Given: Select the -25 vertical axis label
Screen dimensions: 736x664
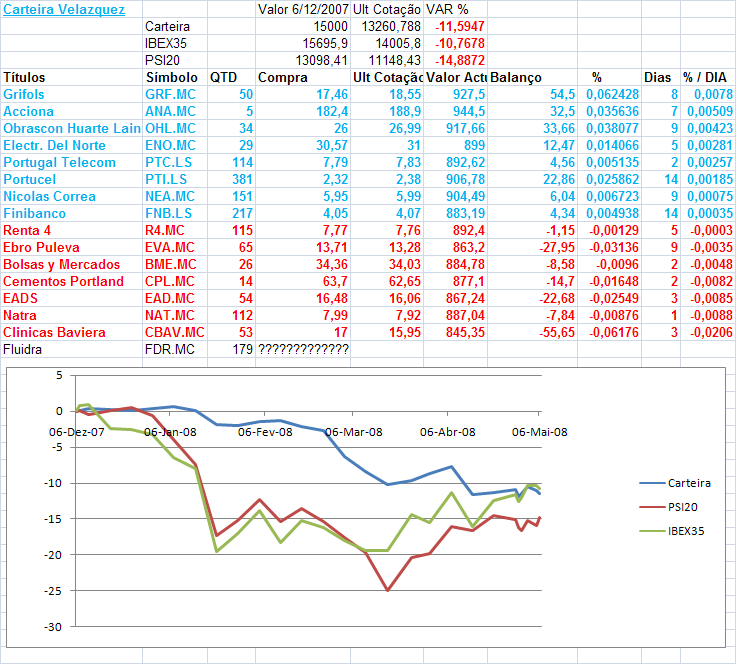Looking at the screenshot, I should click(x=53, y=591).
